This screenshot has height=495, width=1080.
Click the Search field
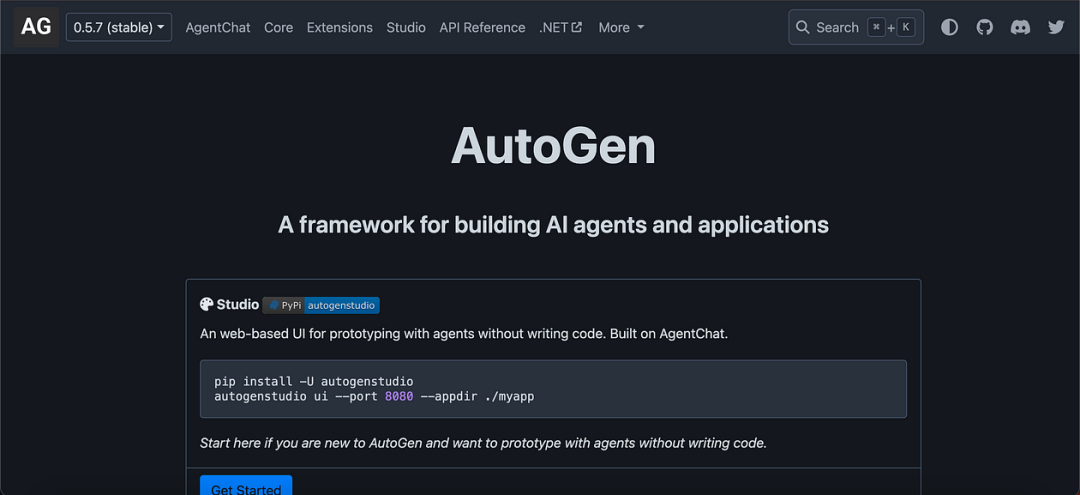pyautogui.click(x=856, y=28)
